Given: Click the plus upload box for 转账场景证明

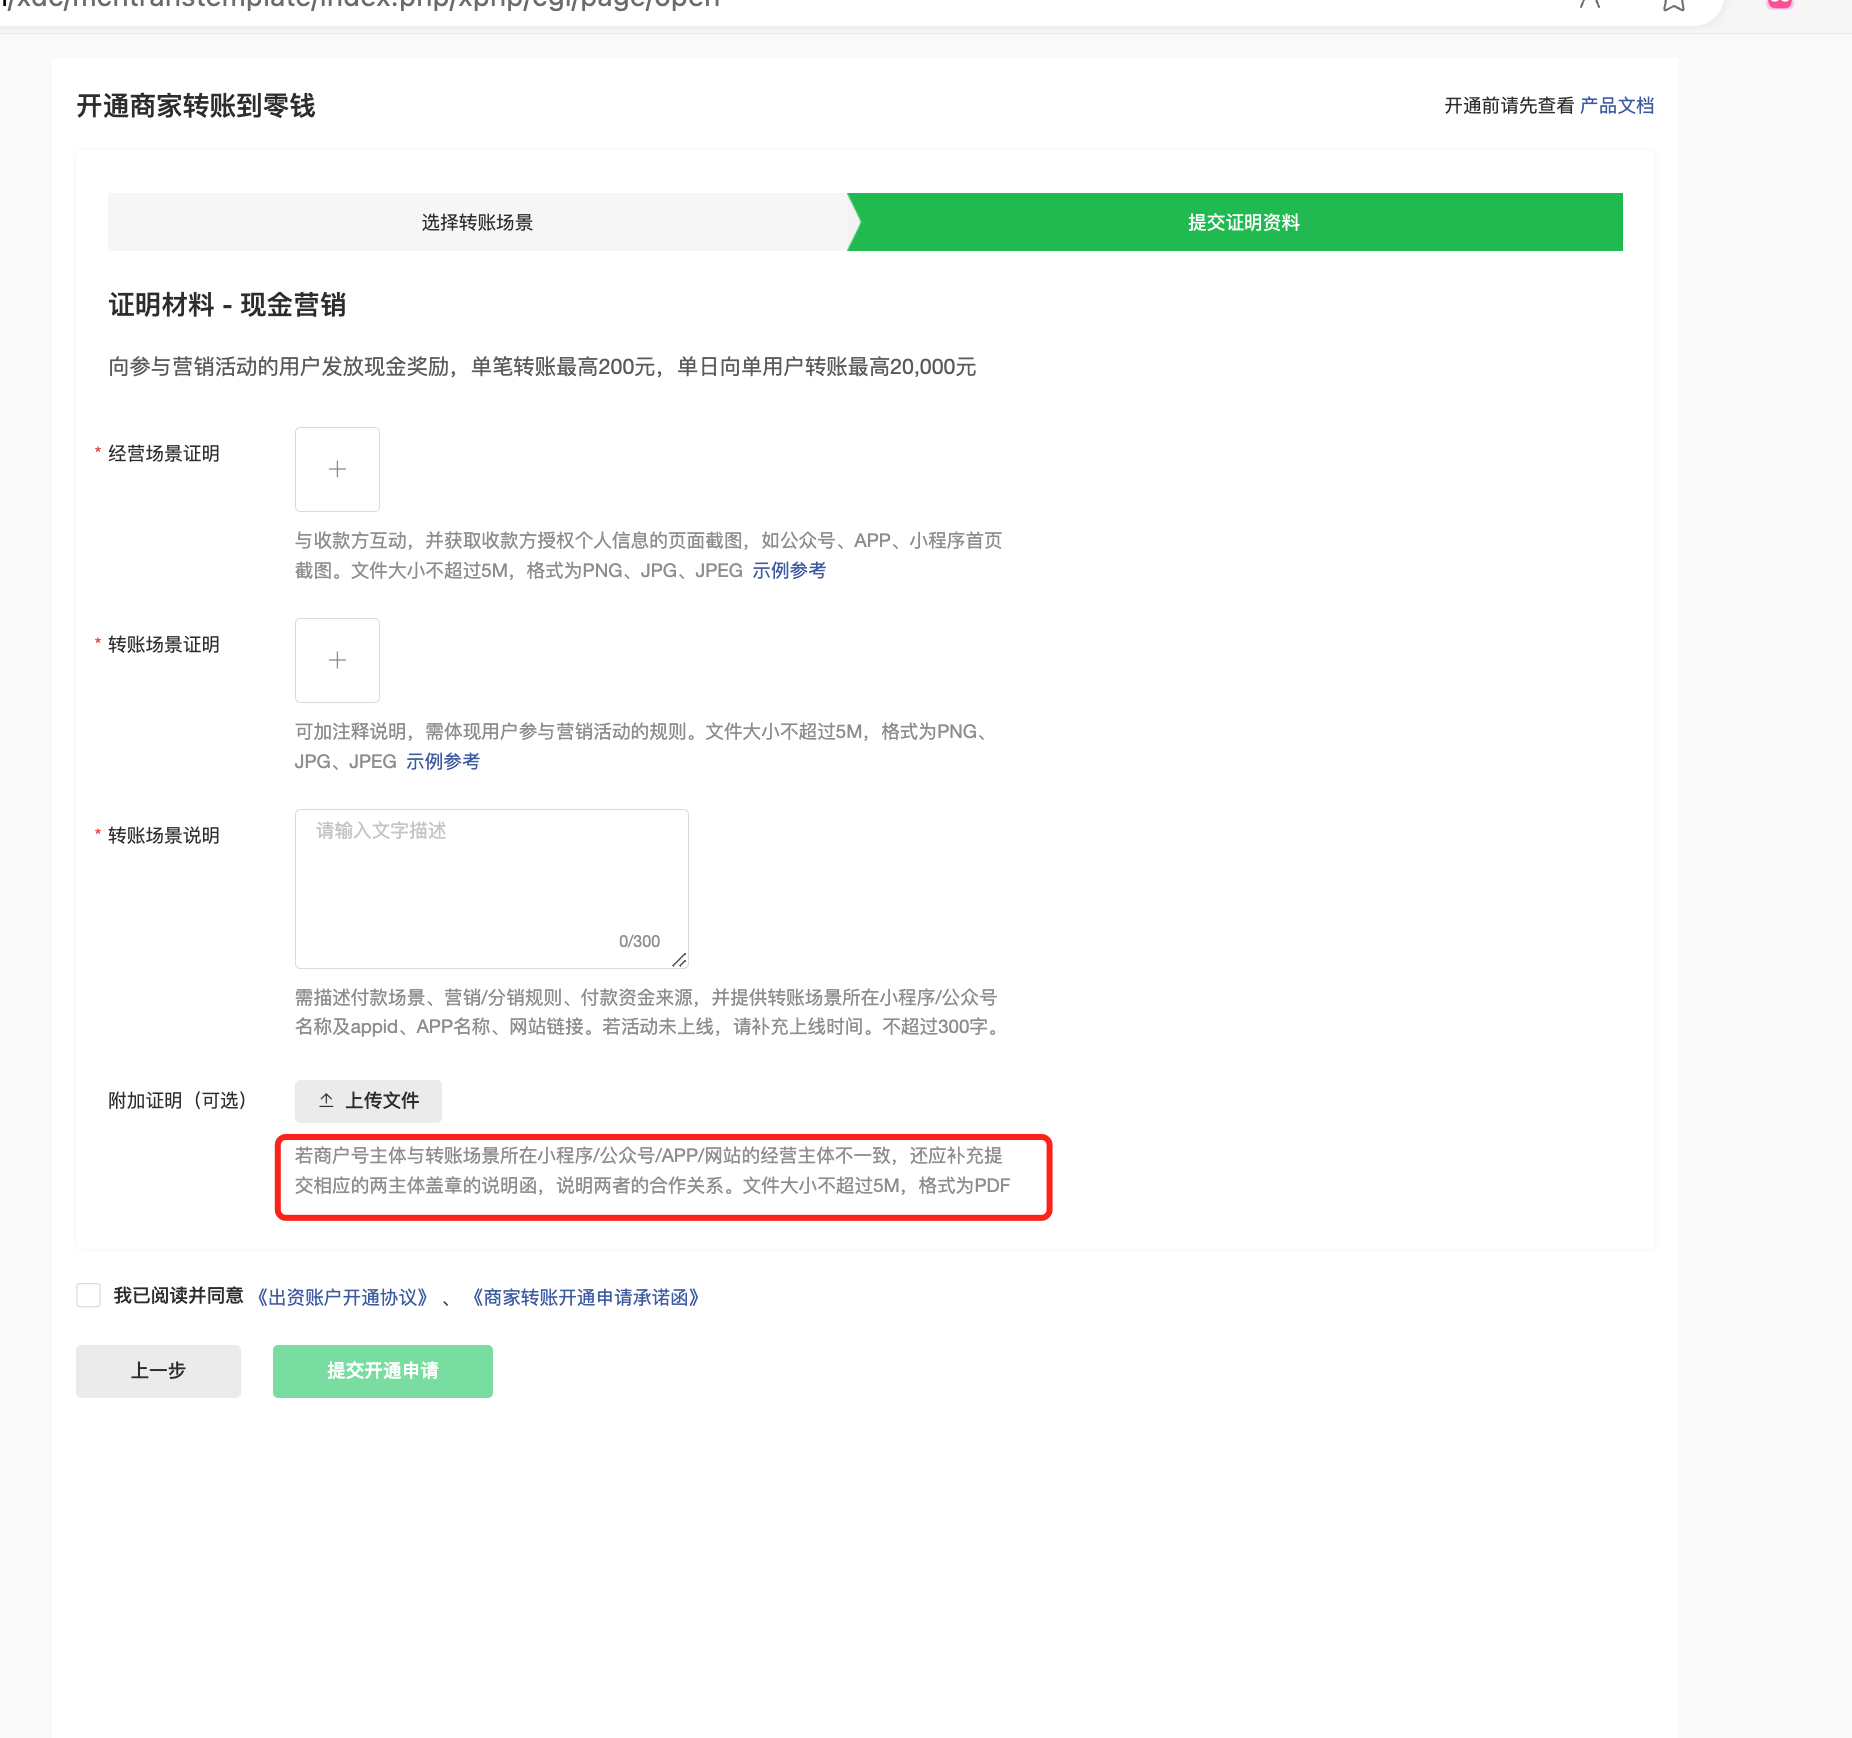Looking at the screenshot, I should 337,660.
